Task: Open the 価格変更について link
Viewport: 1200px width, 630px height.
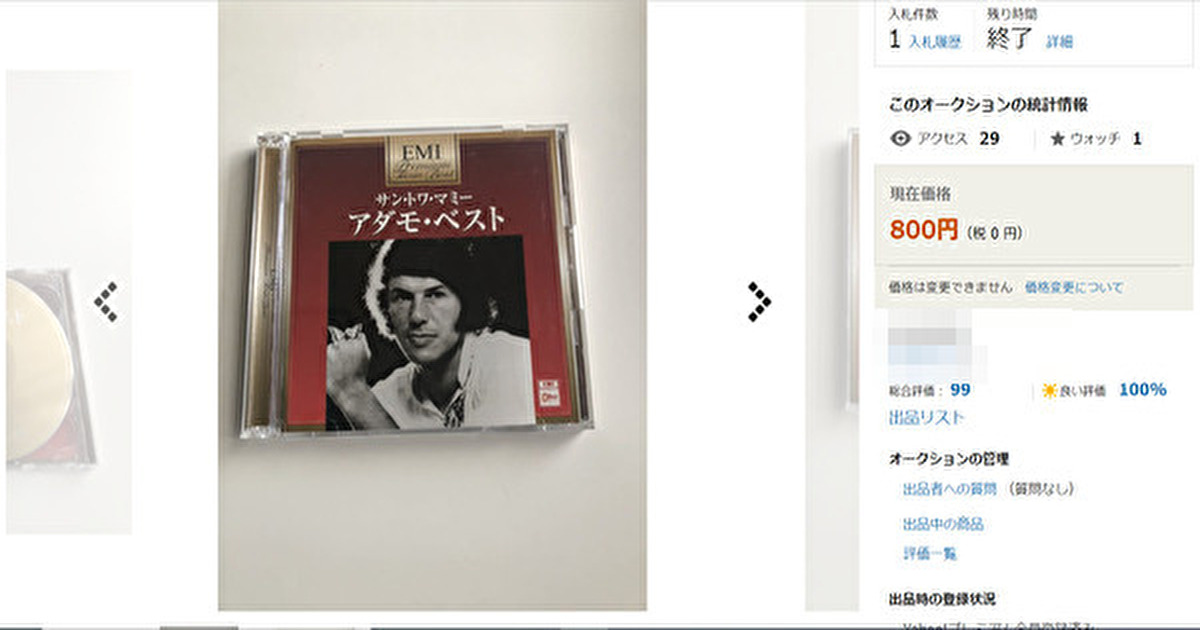Action: tap(1073, 287)
